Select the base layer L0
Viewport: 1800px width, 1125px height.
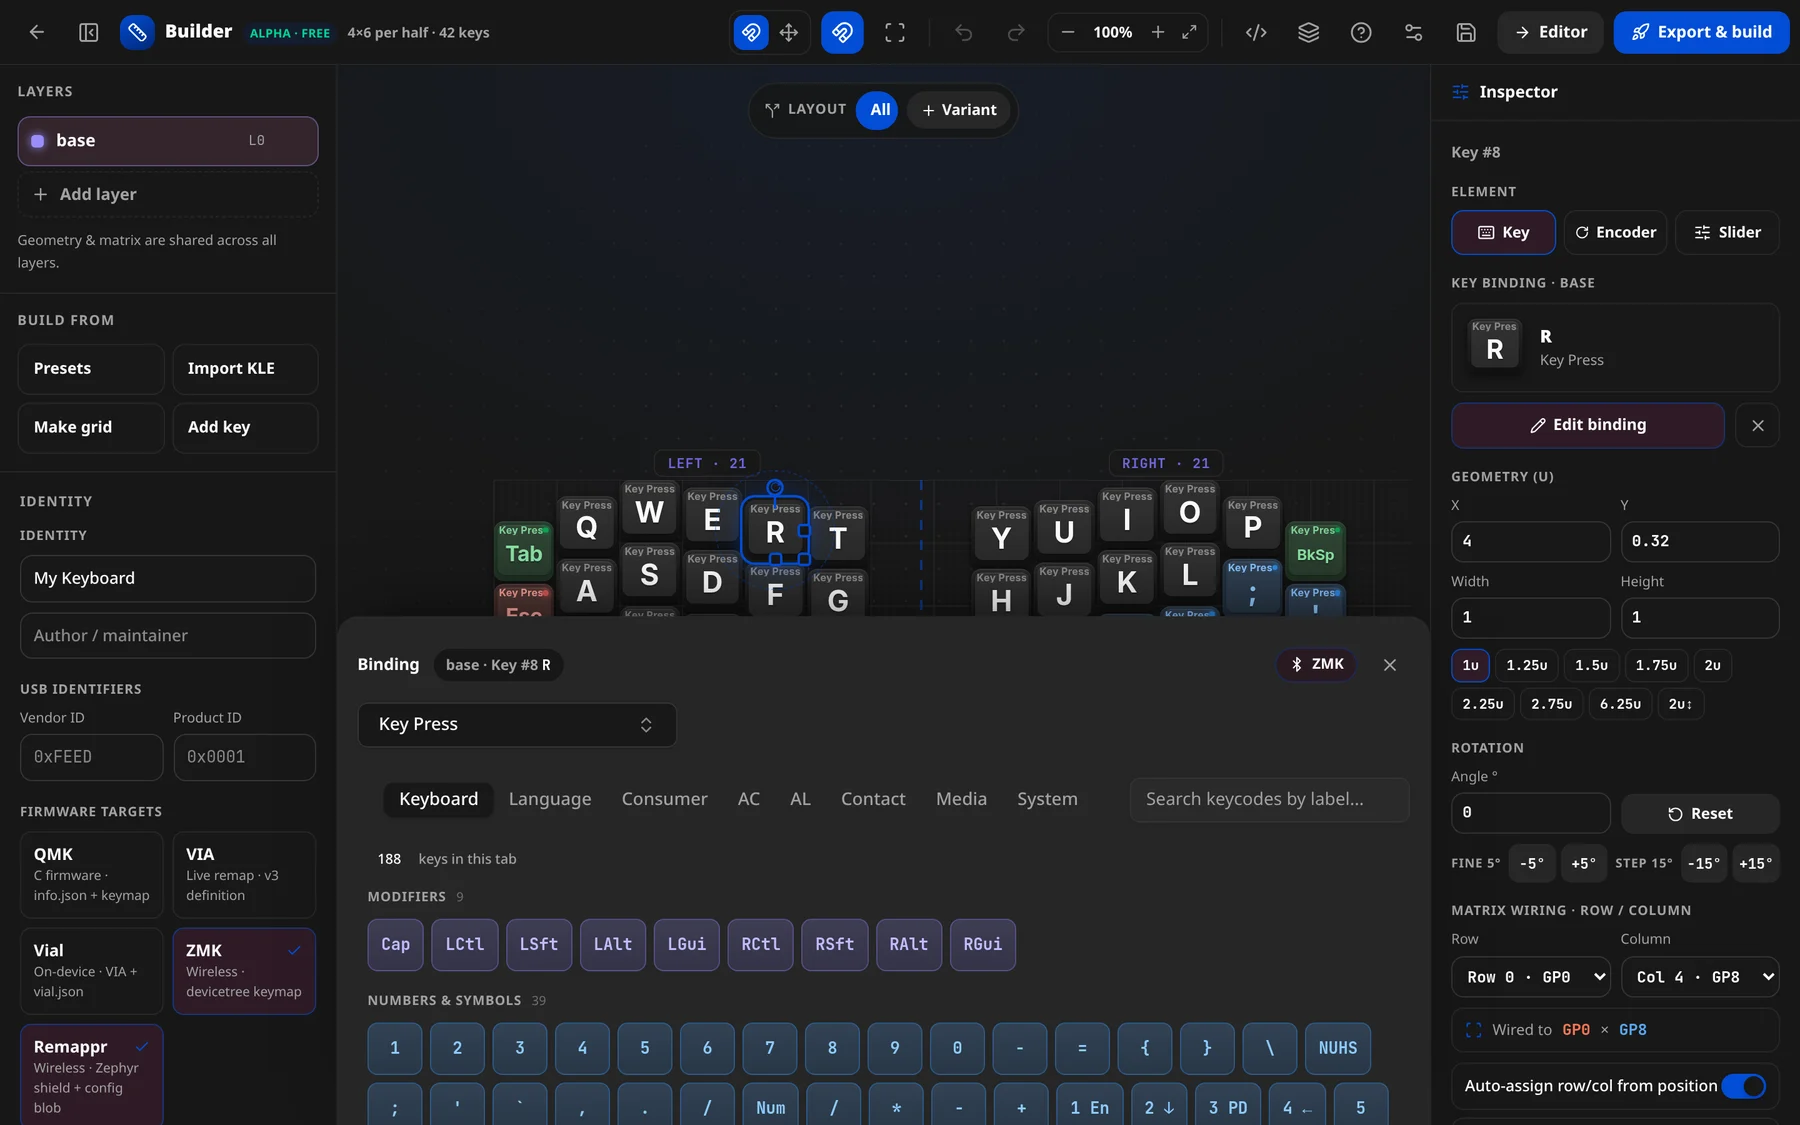tap(168, 141)
